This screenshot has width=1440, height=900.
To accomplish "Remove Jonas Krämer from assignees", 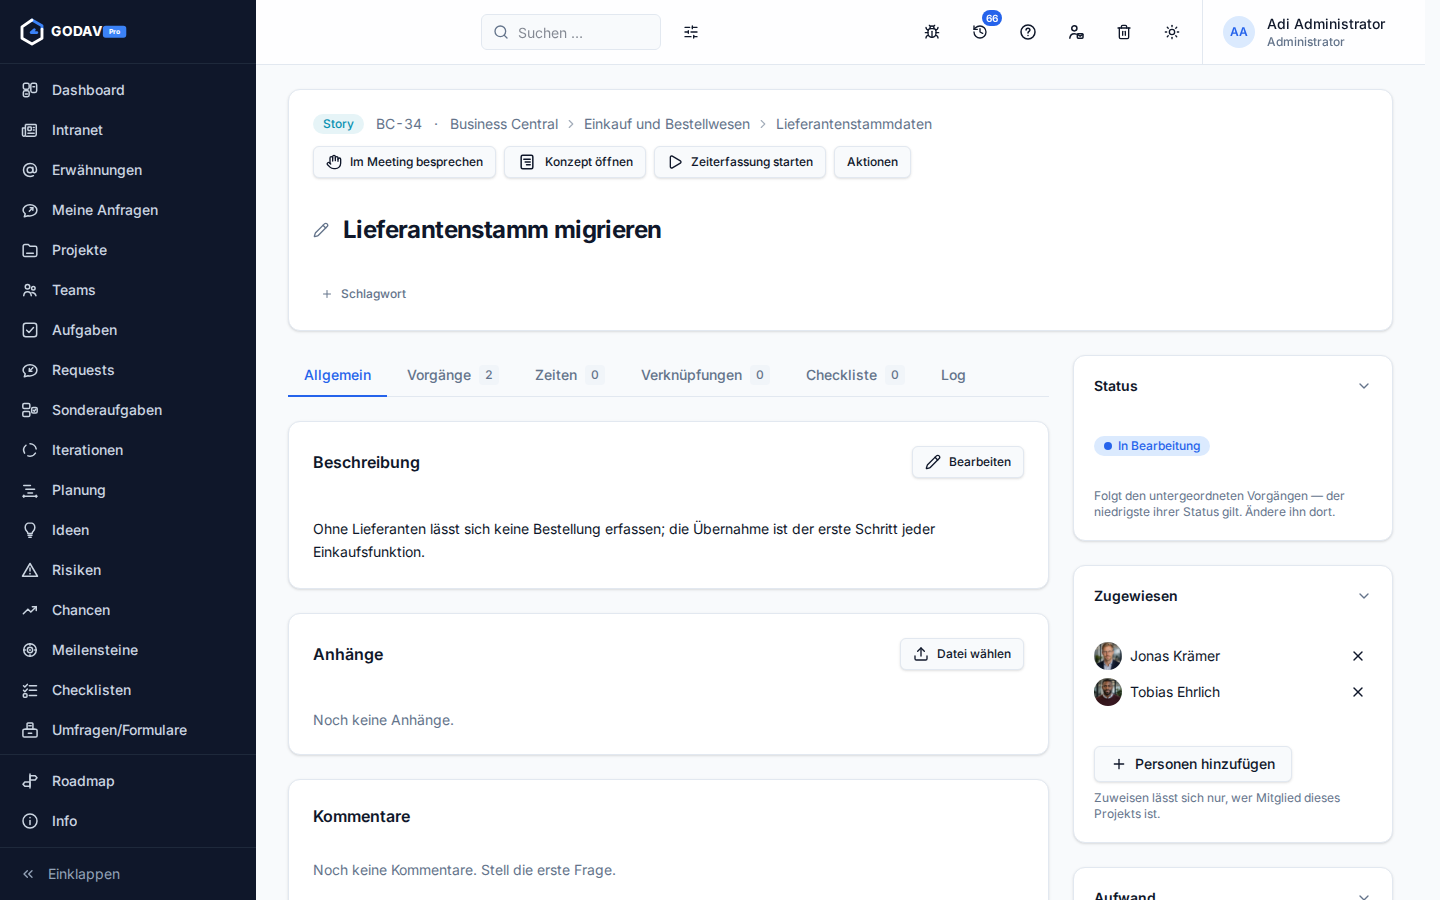I will [x=1358, y=656].
